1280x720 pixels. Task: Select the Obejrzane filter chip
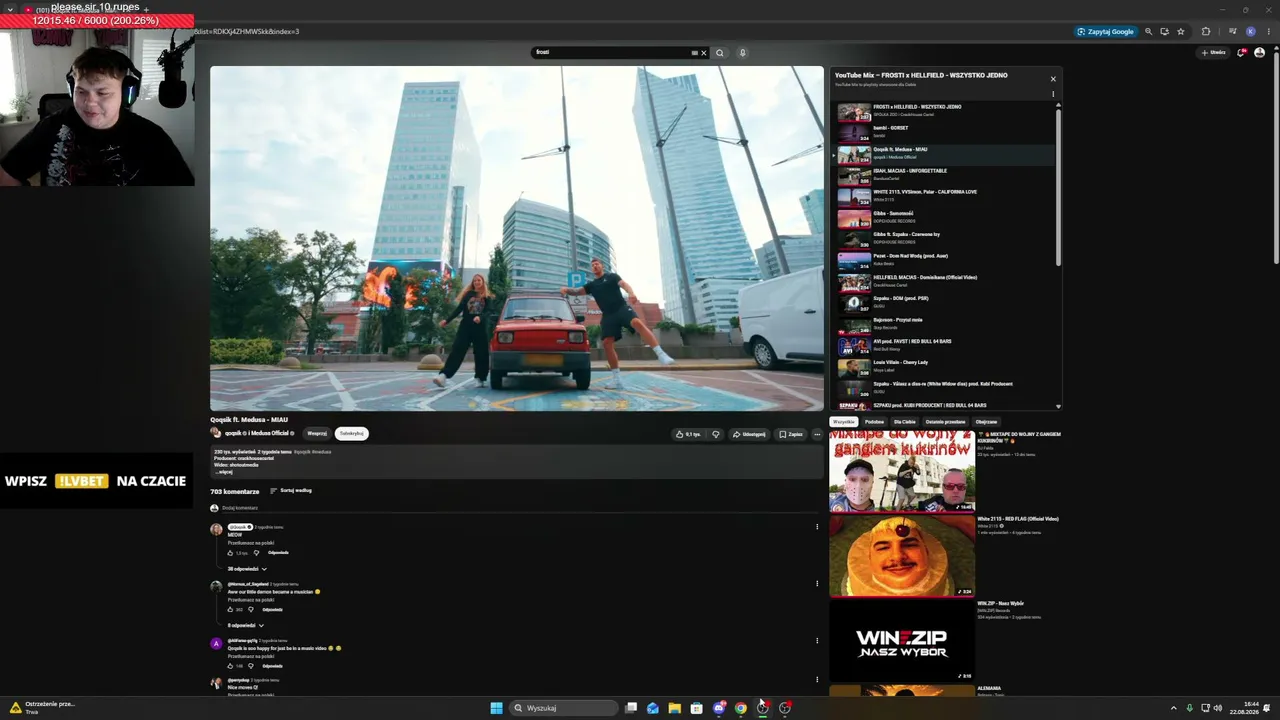(x=986, y=422)
